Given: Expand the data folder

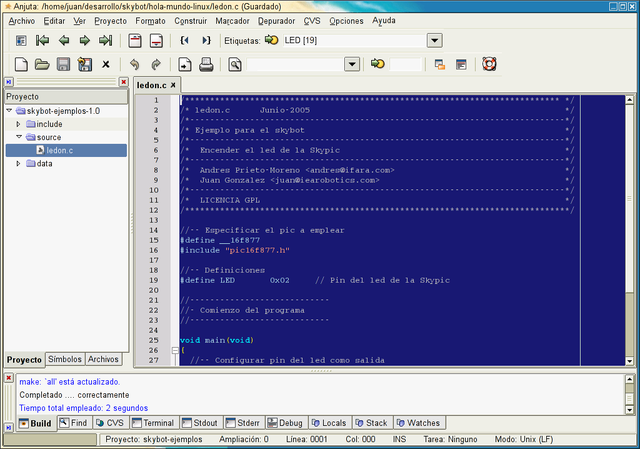Looking at the screenshot, I should (x=18, y=163).
